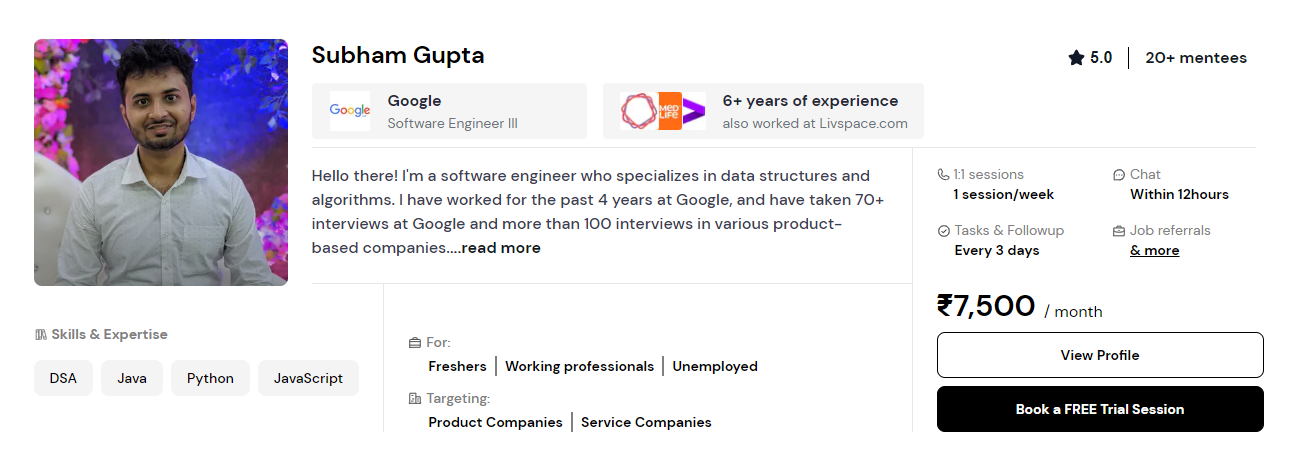Click the Tasks & Followup checkmark icon
This screenshot has width=1299, height=468.
pyautogui.click(x=943, y=231)
